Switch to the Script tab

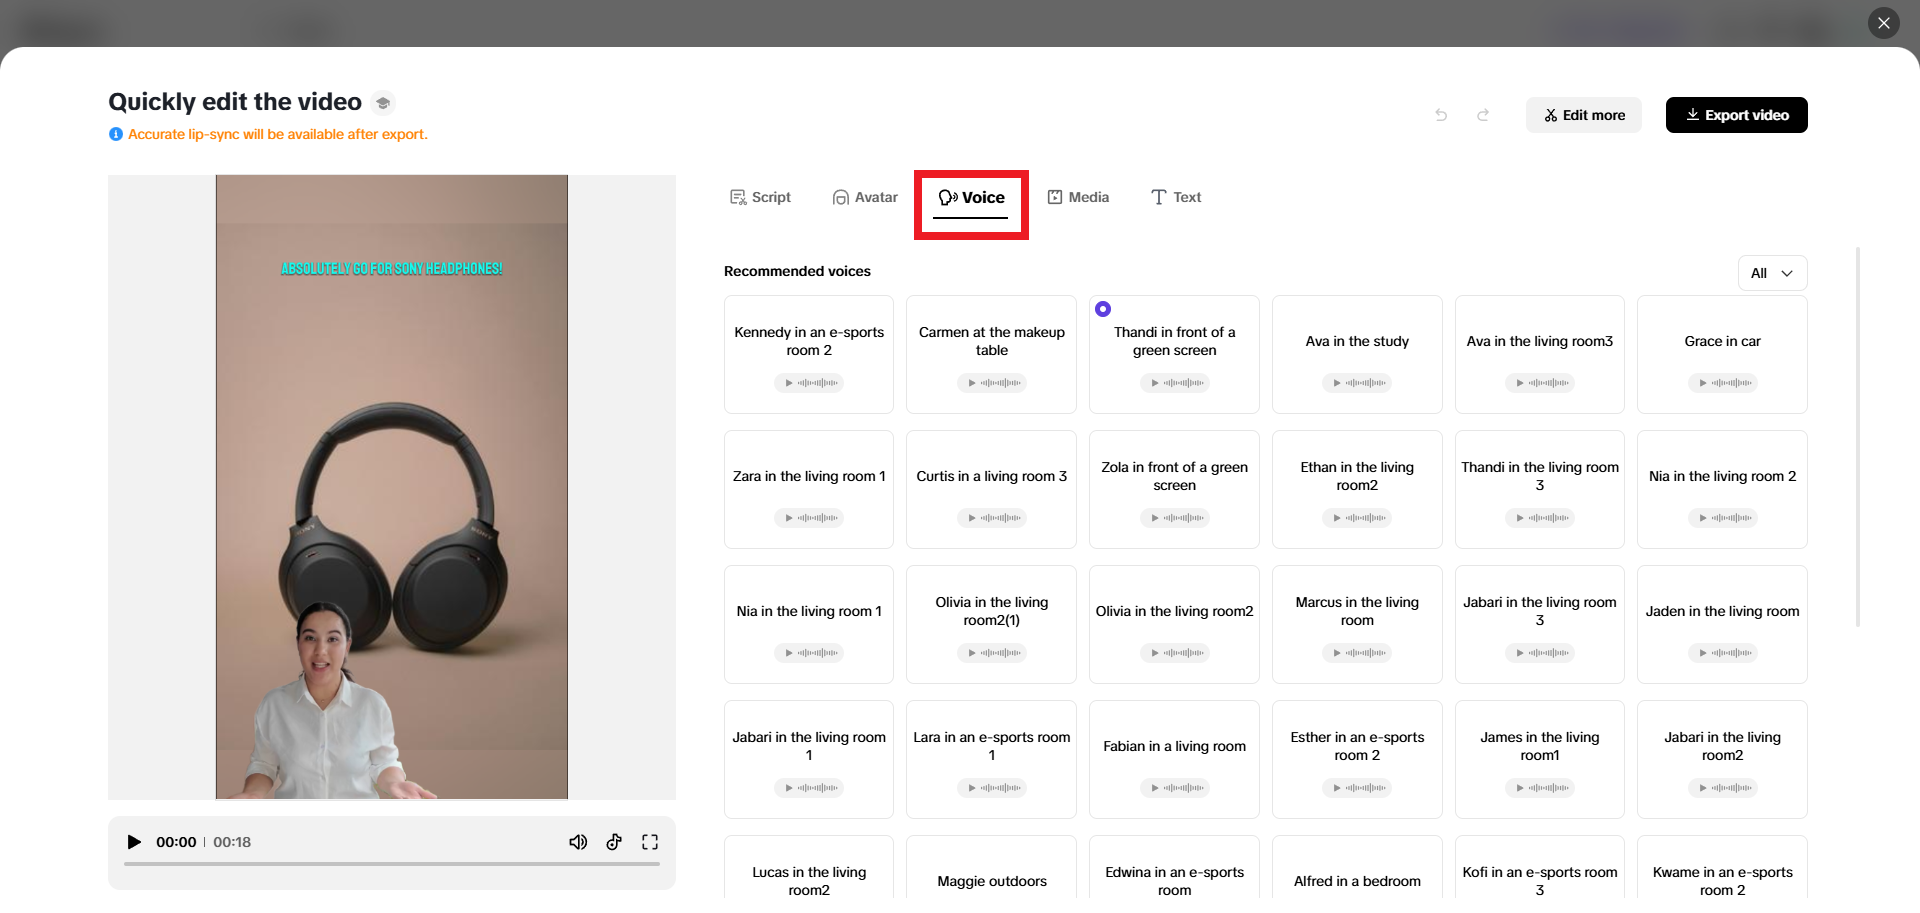coord(760,197)
